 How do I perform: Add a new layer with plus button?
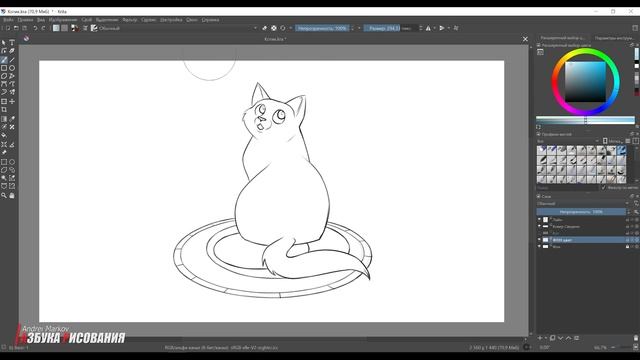[540, 338]
